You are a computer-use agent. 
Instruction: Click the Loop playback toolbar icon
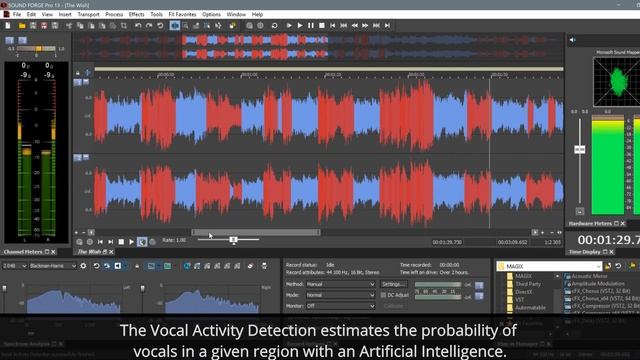(274, 25)
